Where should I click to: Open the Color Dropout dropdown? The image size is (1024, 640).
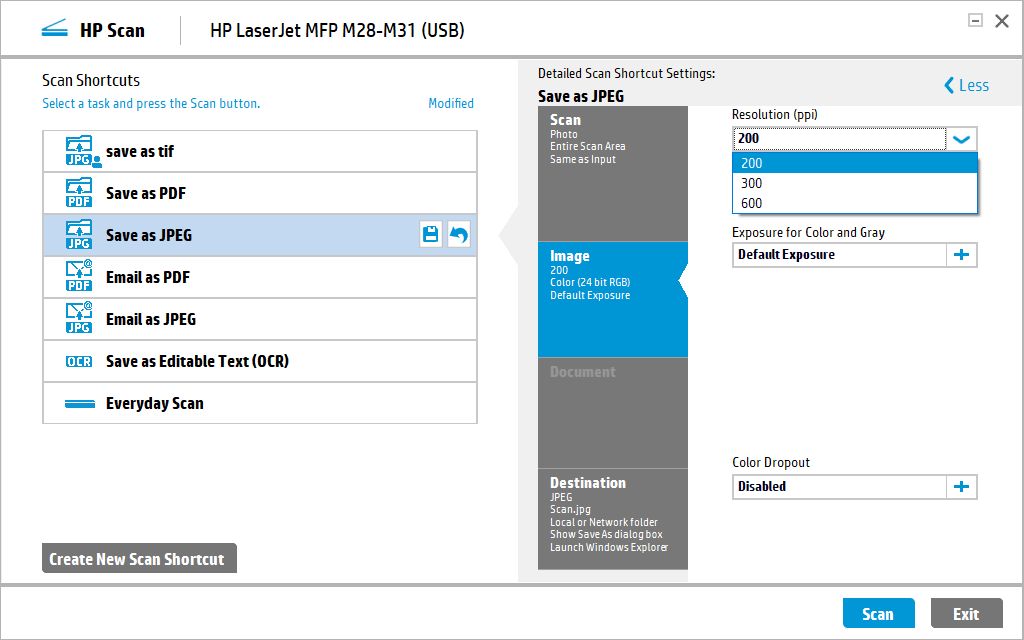(838, 487)
